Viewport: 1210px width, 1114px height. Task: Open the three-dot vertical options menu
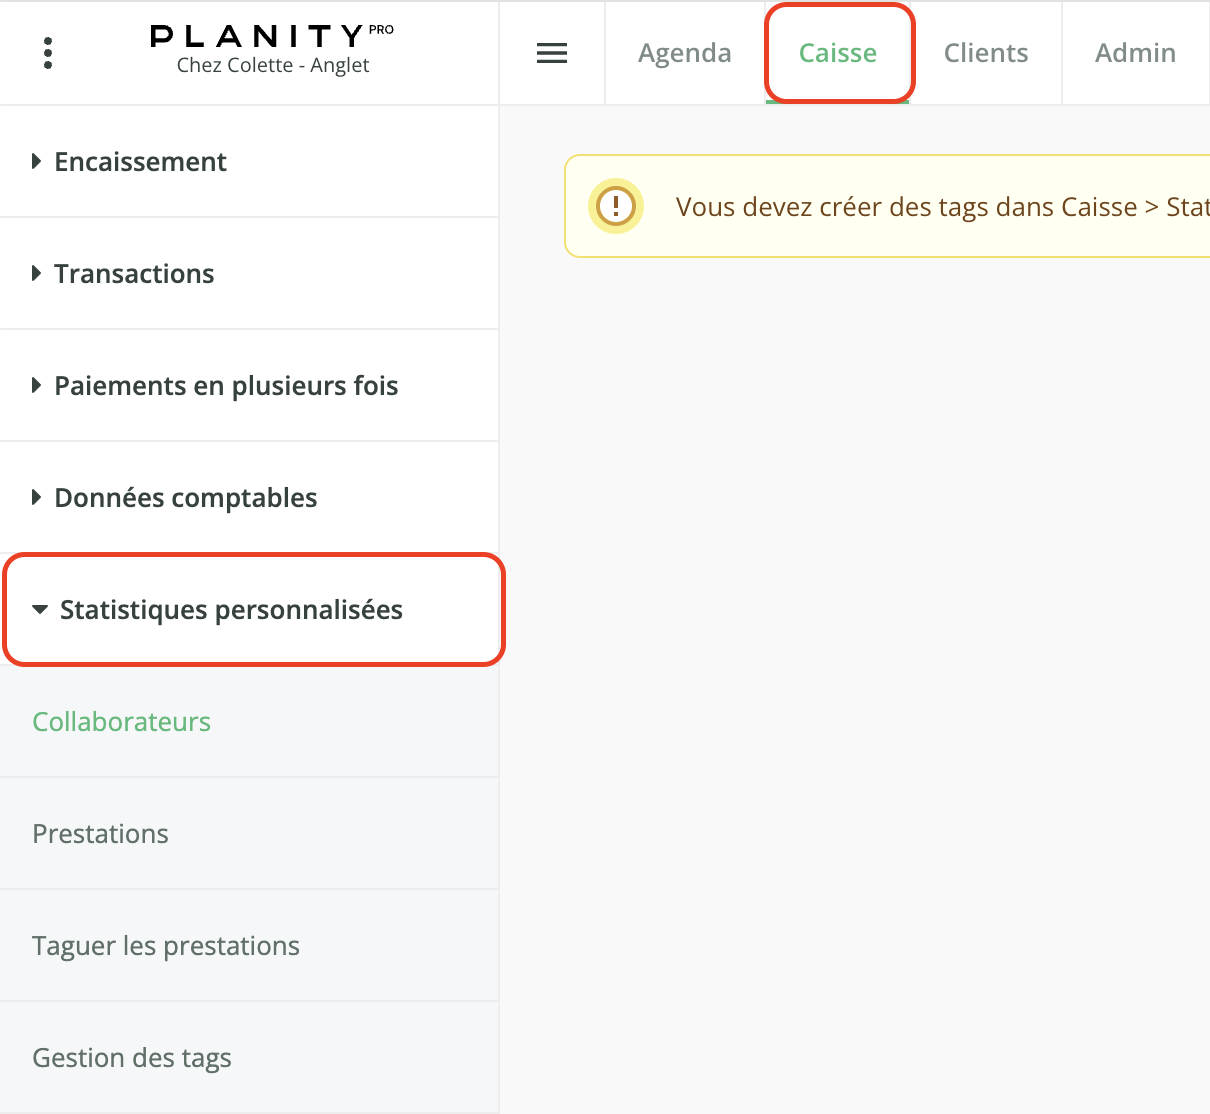click(x=48, y=53)
